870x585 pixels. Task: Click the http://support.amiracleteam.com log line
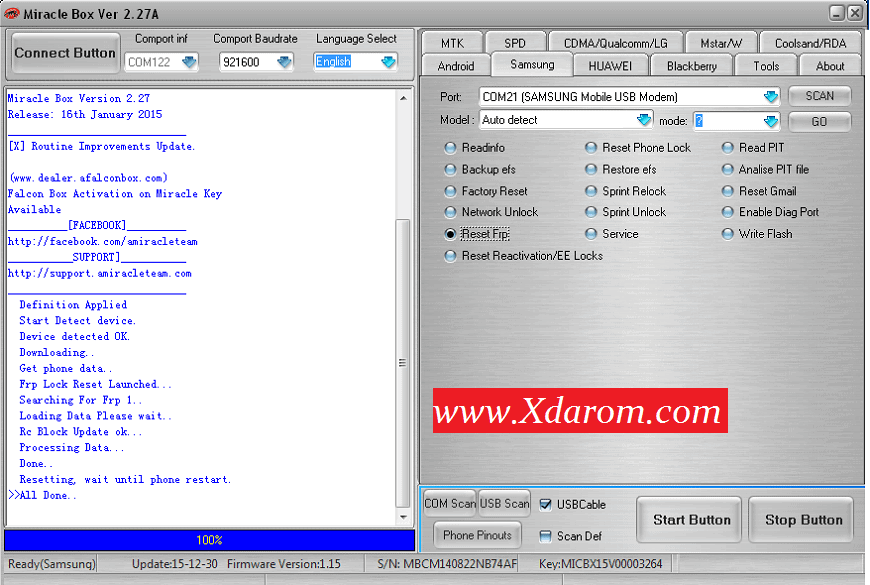coord(99,273)
